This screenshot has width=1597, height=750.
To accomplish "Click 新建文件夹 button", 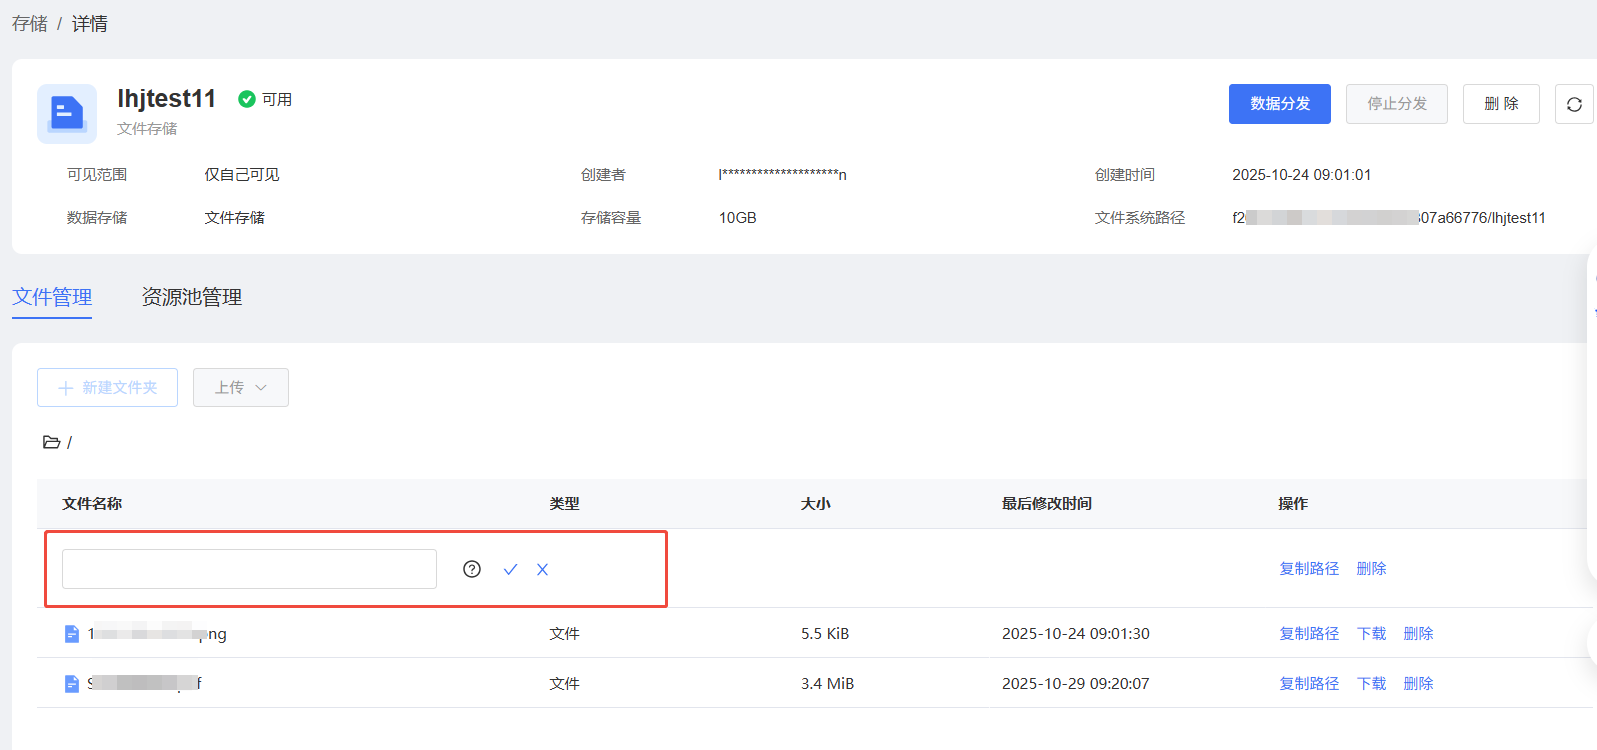I will tap(107, 388).
